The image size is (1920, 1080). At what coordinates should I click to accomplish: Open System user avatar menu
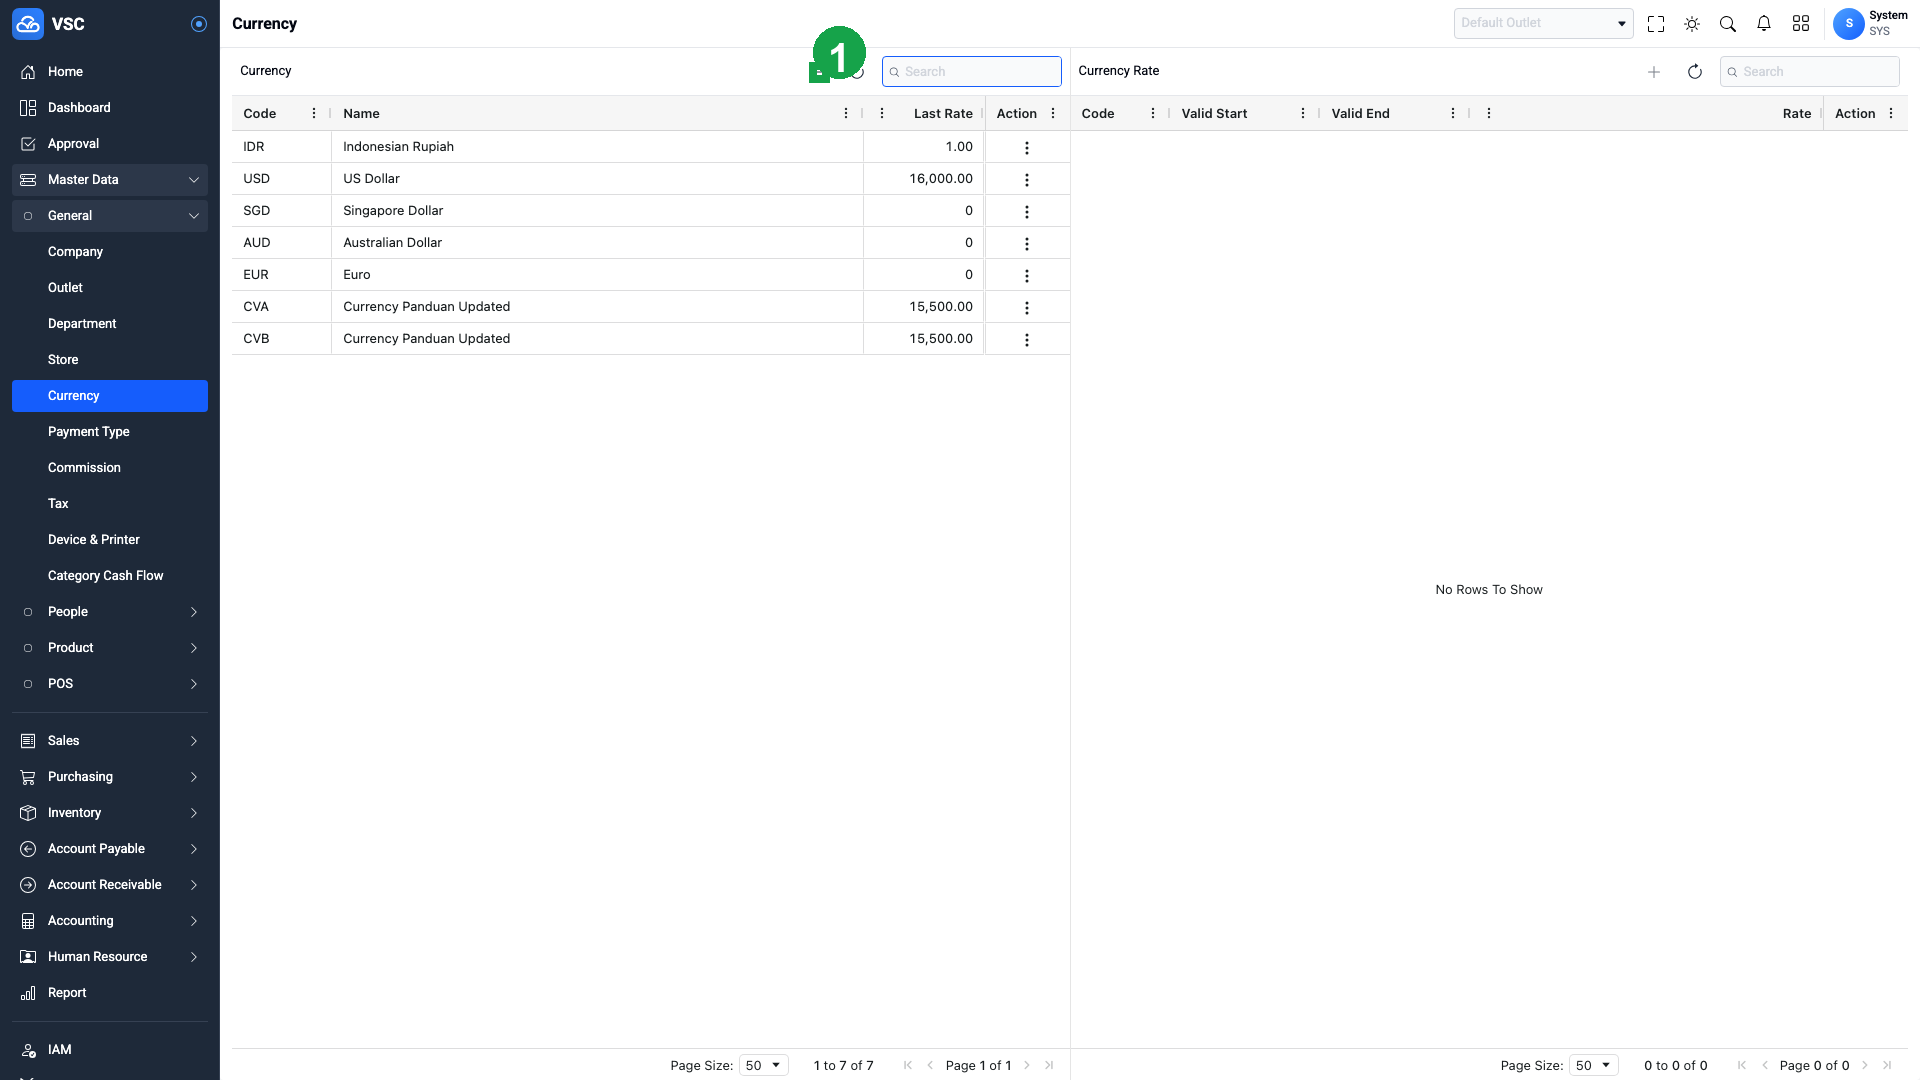(1849, 23)
